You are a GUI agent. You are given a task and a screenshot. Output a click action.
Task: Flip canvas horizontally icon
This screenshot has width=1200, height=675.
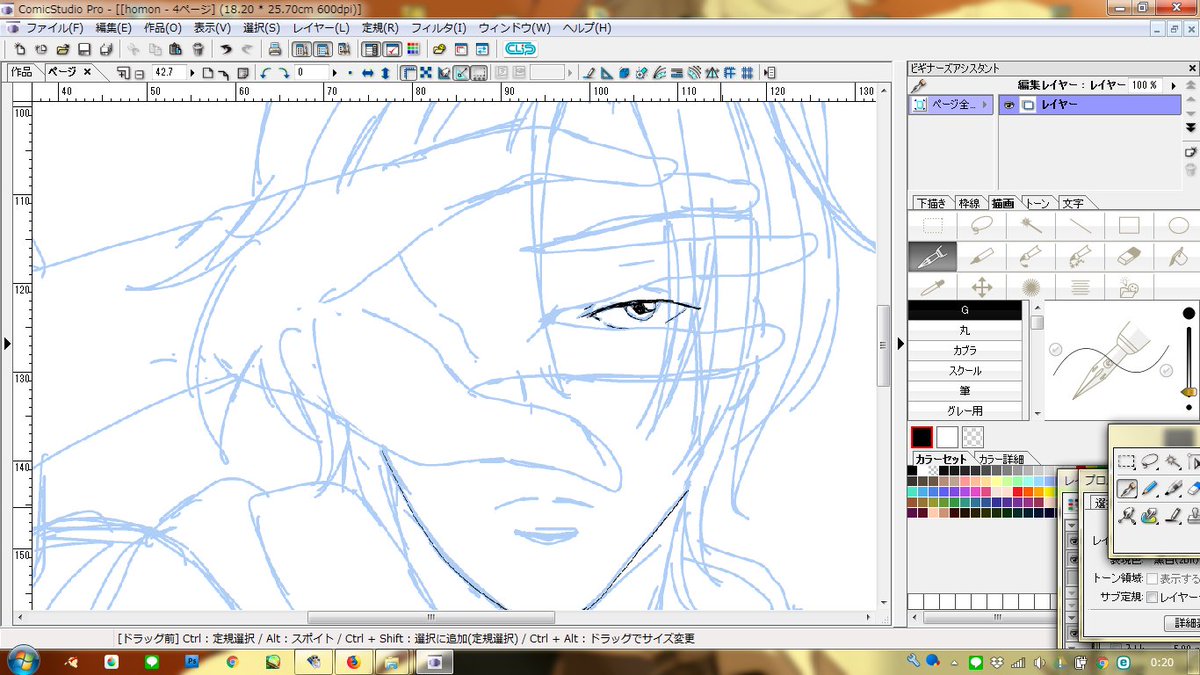point(367,73)
